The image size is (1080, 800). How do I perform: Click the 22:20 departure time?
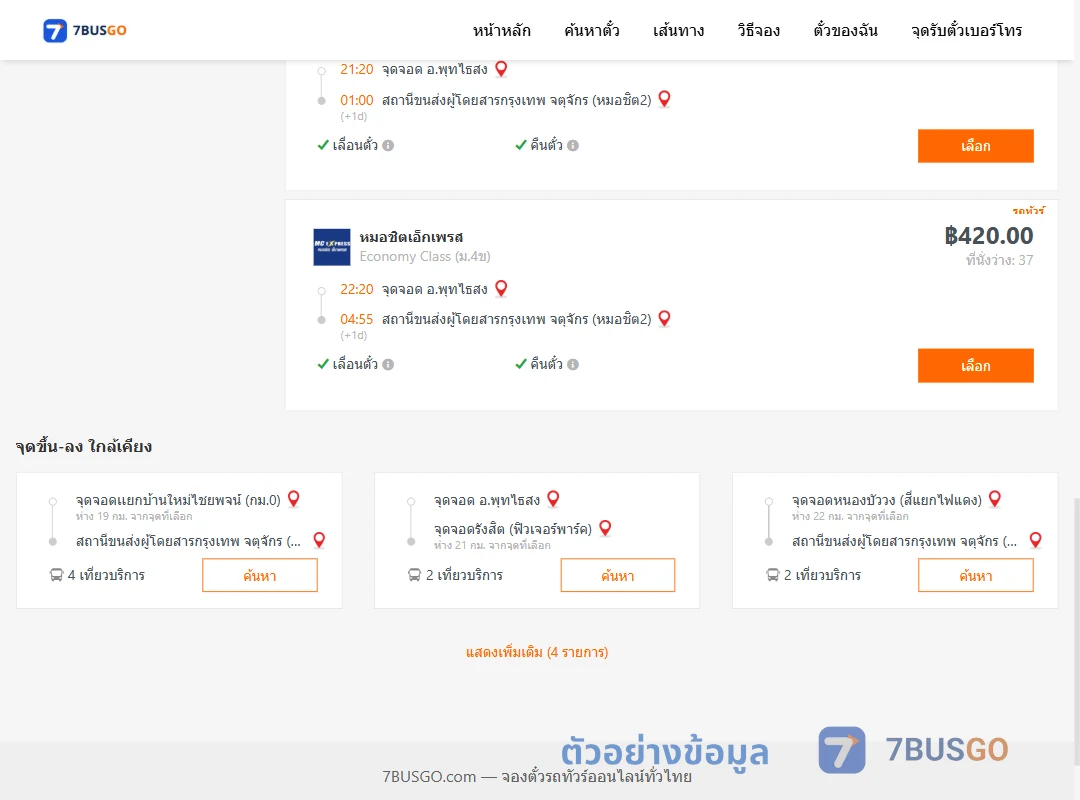coord(356,289)
